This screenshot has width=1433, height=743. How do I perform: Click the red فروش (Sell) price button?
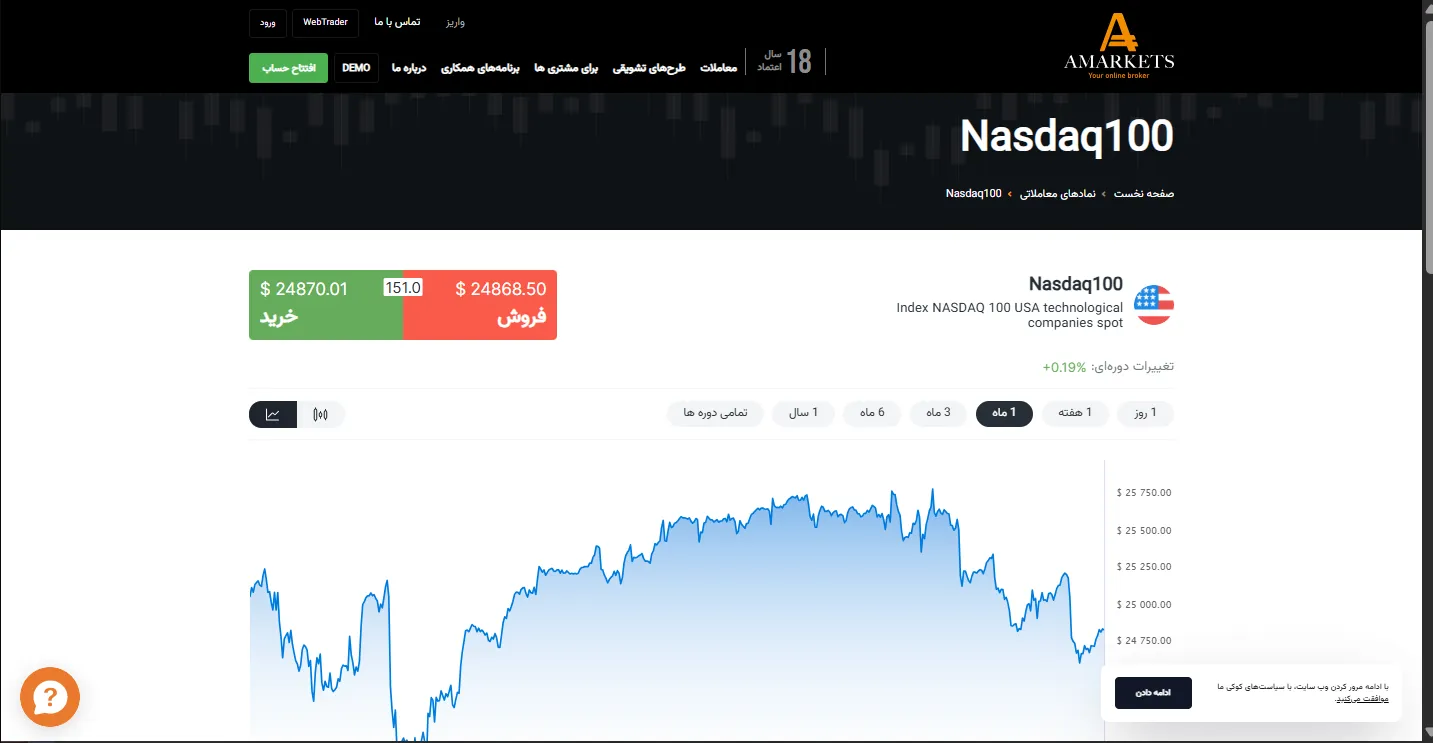click(x=480, y=305)
